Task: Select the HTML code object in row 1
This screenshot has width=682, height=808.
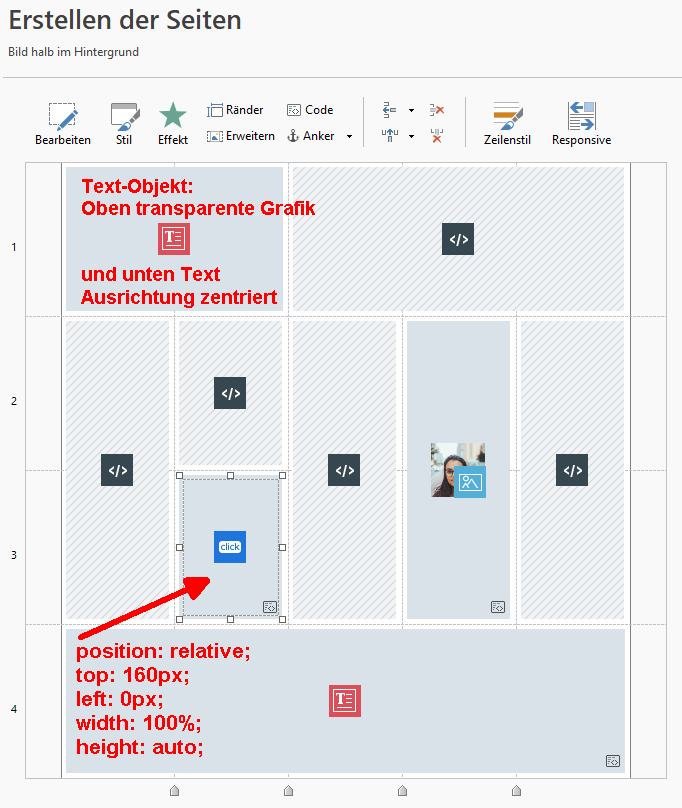Action: 458,239
